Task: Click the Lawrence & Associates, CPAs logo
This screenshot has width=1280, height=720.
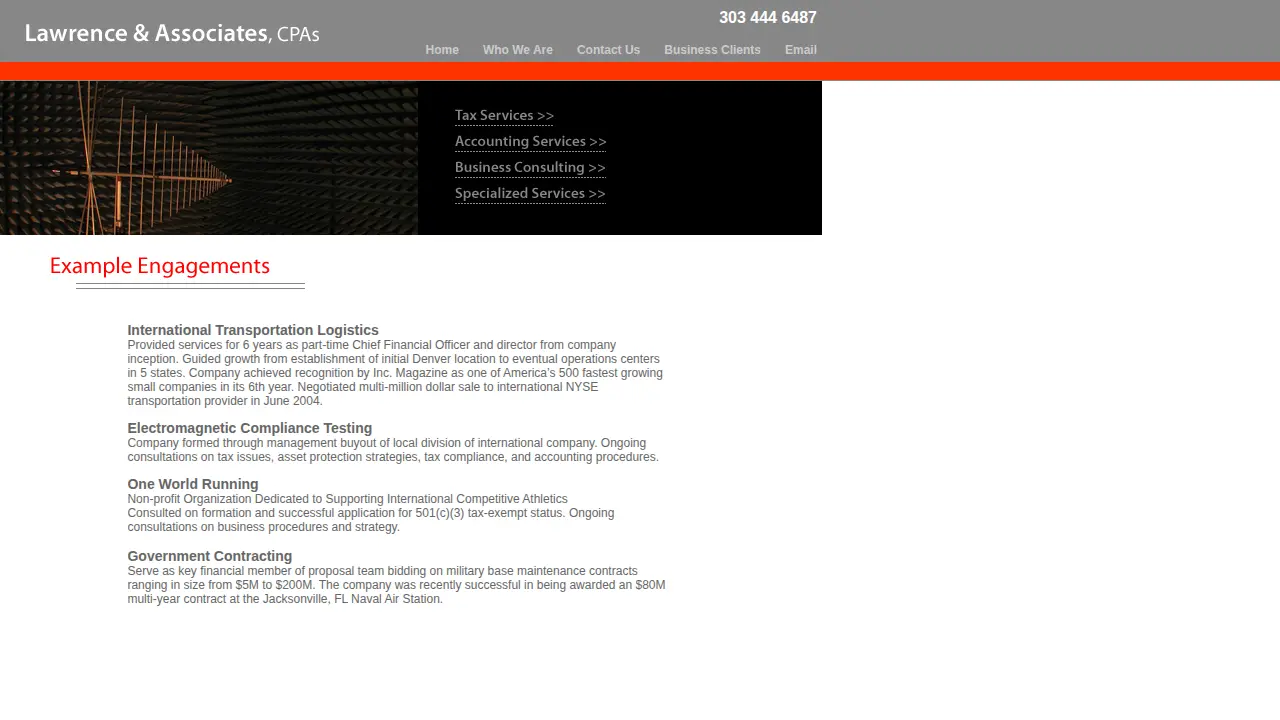Action: tap(172, 33)
